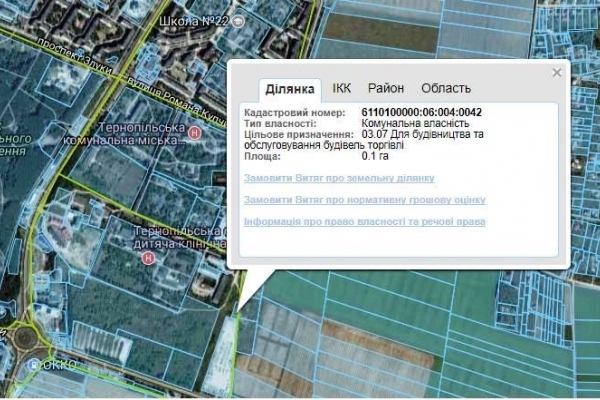The image size is (600, 400).
Task: Click the 0.1 га area value
Action: click(375, 157)
